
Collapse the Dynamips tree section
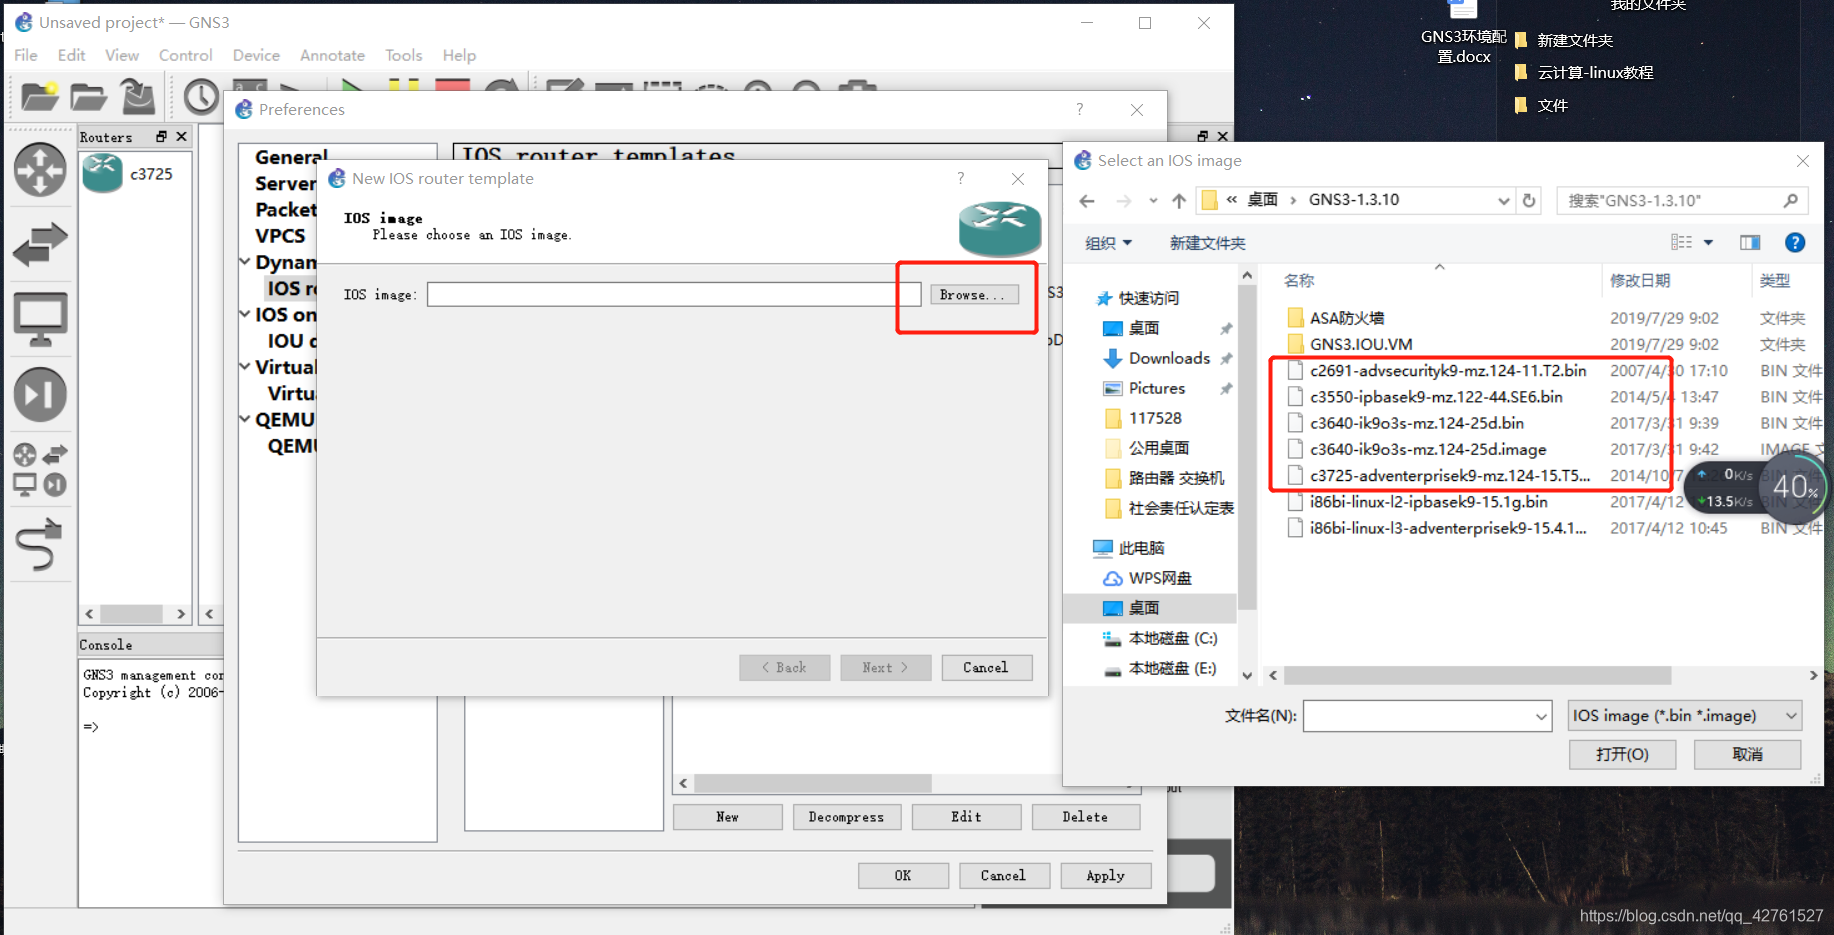coord(245,262)
